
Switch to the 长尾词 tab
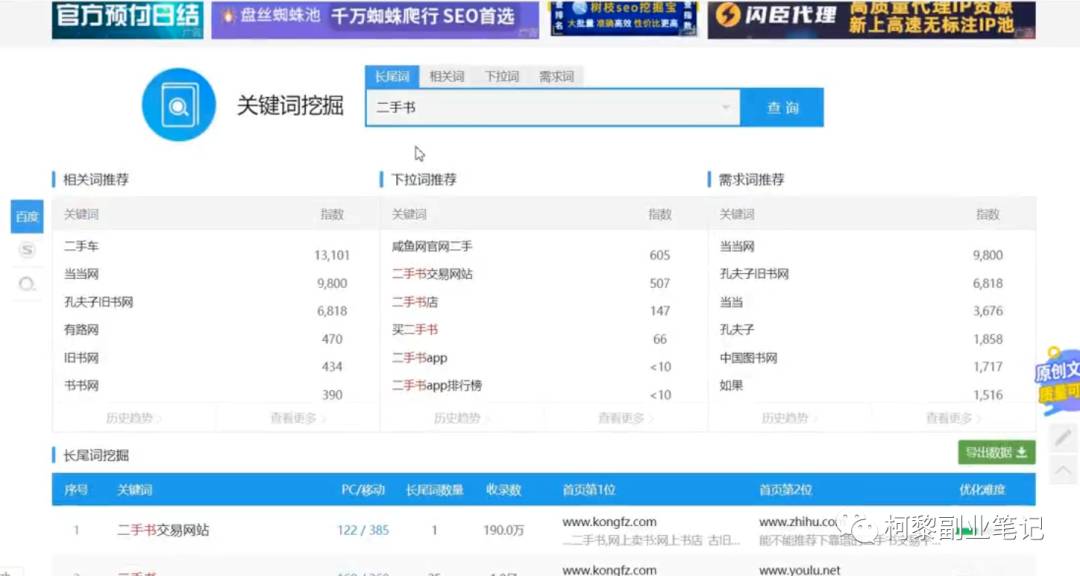392,76
